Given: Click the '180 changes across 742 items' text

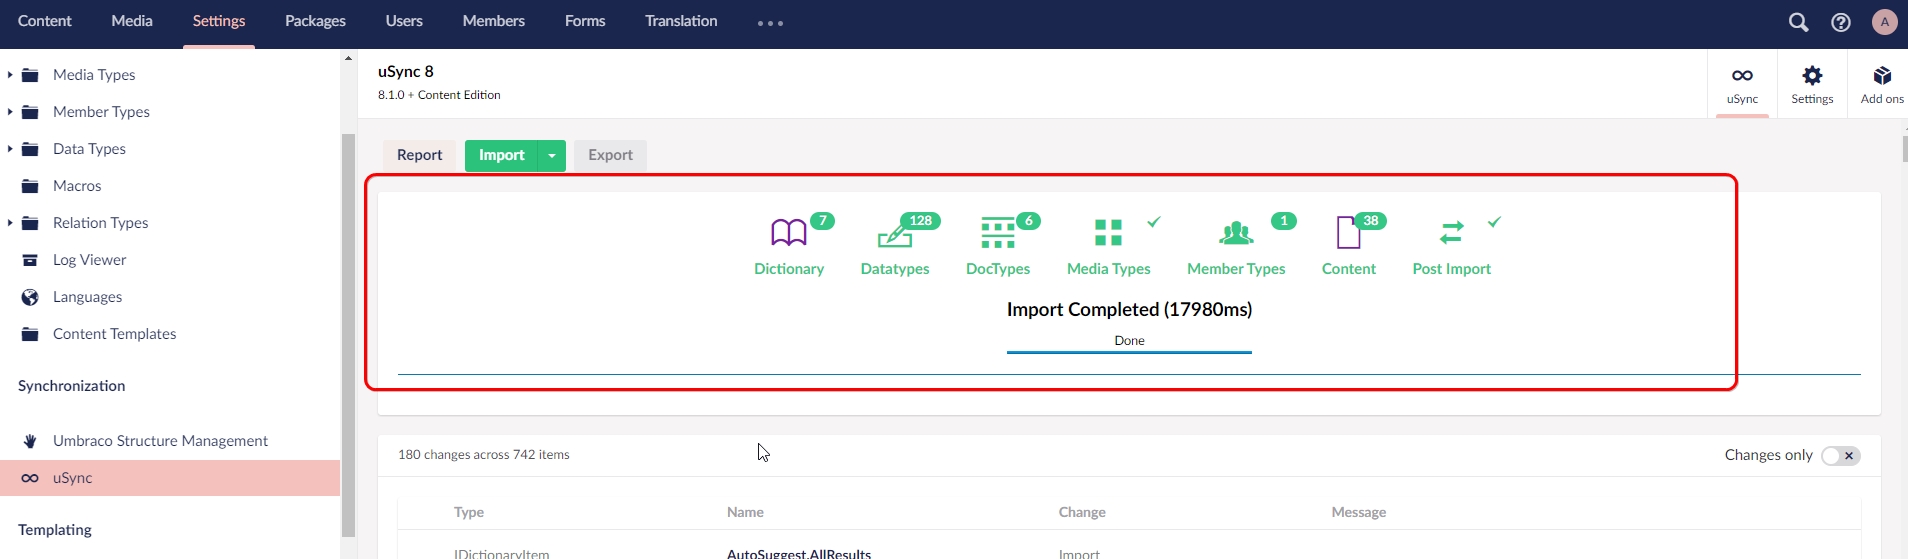Looking at the screenshot, I should tap(484, 455).
